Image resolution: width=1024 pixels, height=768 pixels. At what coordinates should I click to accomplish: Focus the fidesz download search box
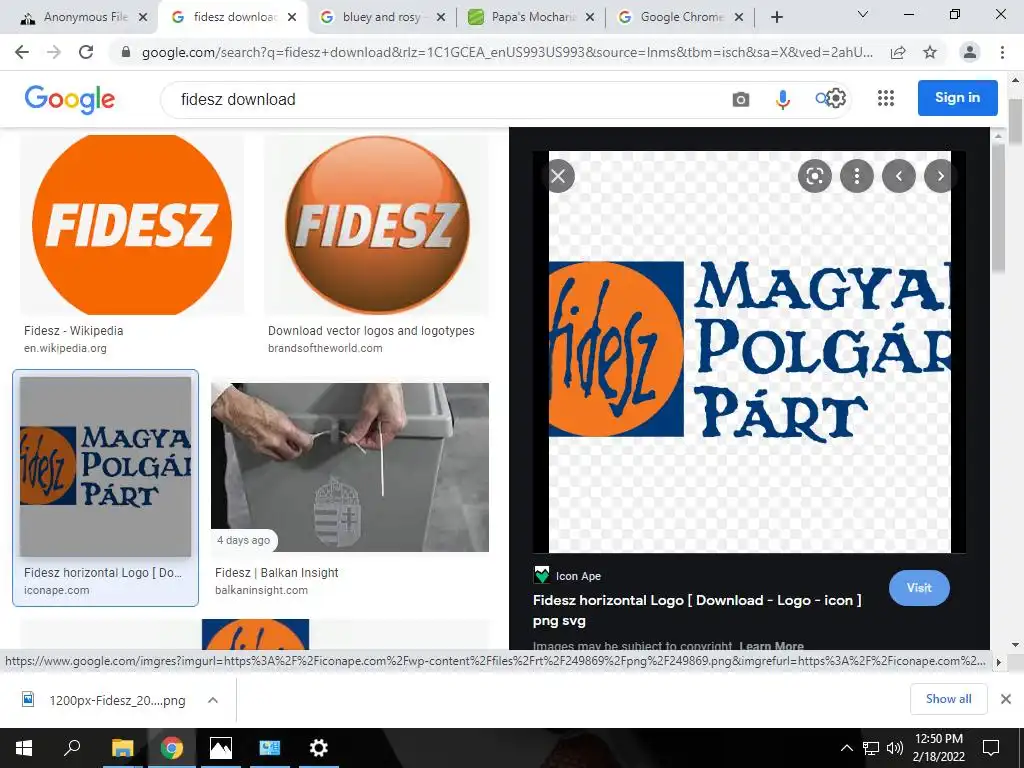(444, 99)
